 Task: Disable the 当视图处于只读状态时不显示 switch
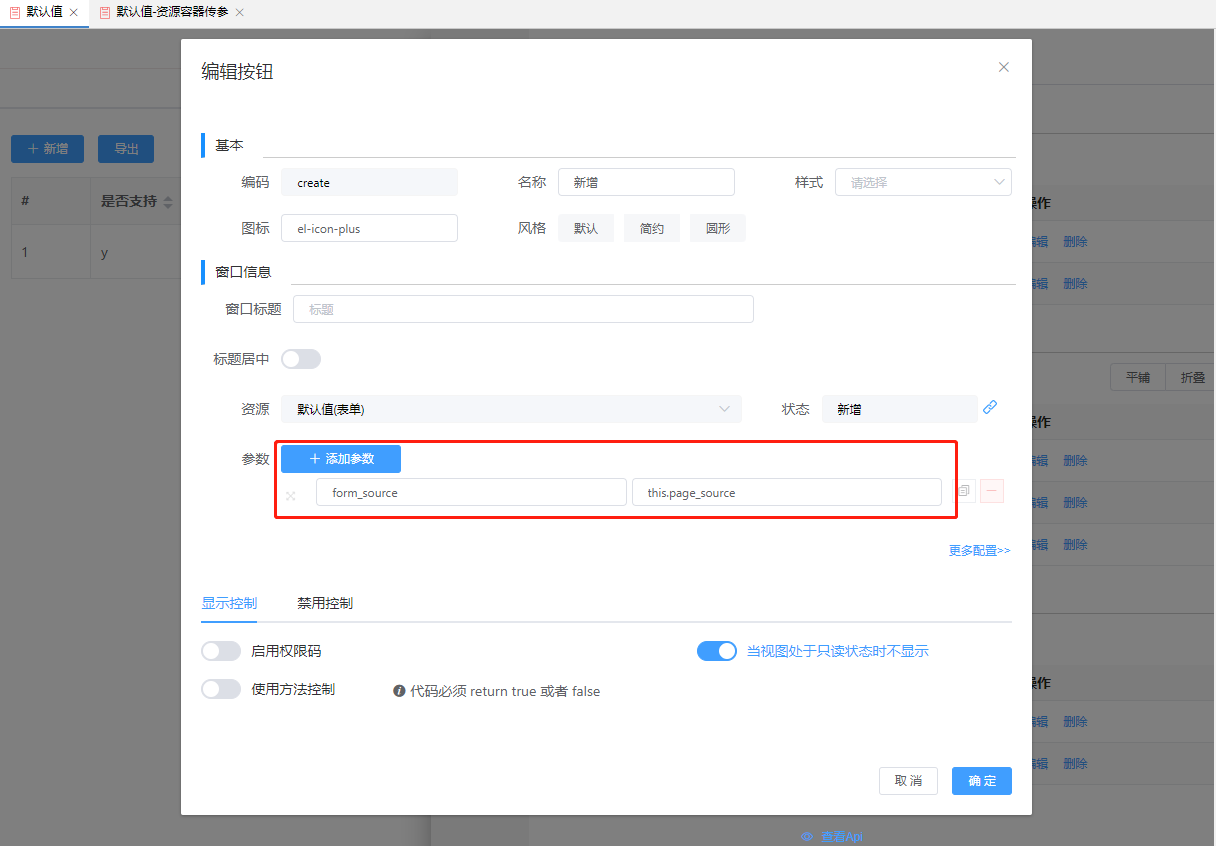(x=717, y=651)
